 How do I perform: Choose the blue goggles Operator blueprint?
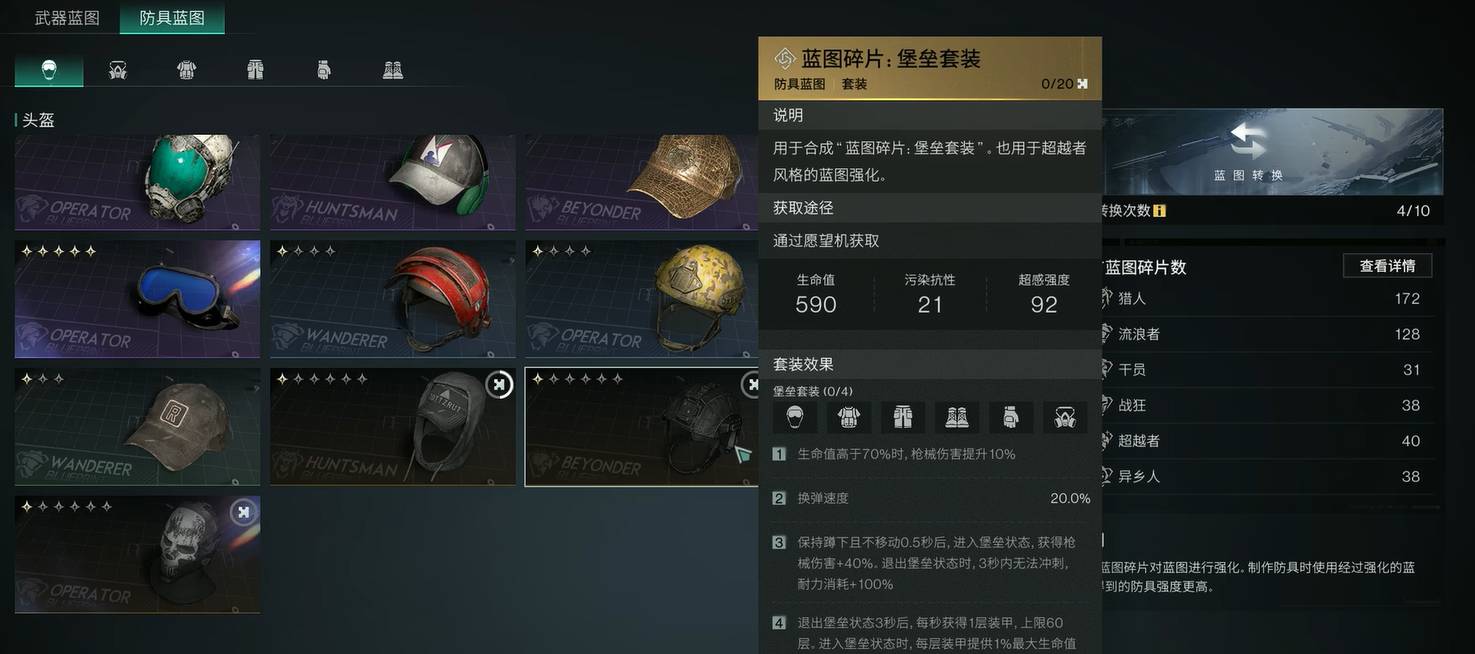pyautogui.click(x=137, y=299)
